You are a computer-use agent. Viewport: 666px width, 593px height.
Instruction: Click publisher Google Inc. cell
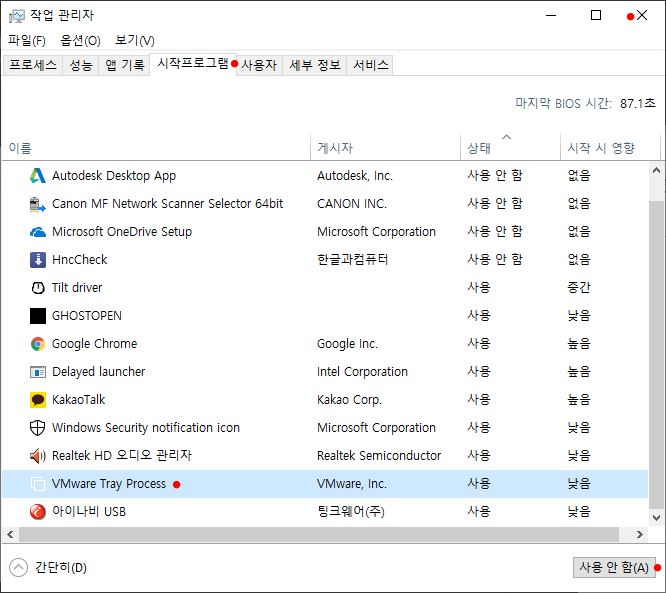point(347,344)
